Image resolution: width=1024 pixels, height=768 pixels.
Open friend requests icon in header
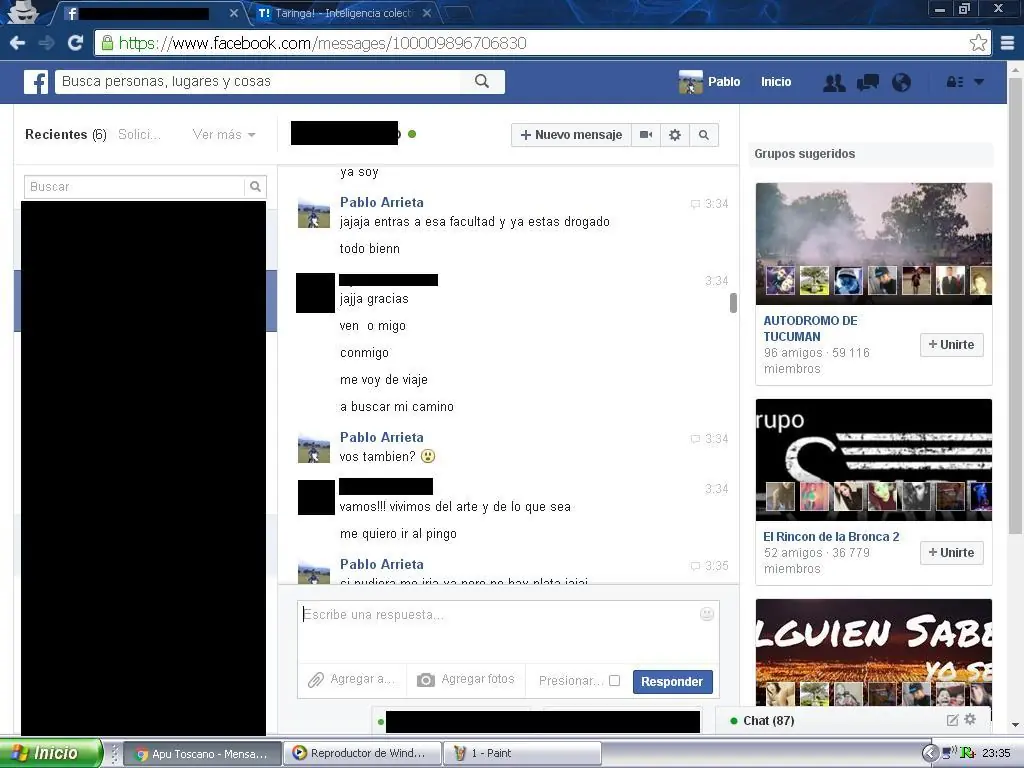click(834, 82)
